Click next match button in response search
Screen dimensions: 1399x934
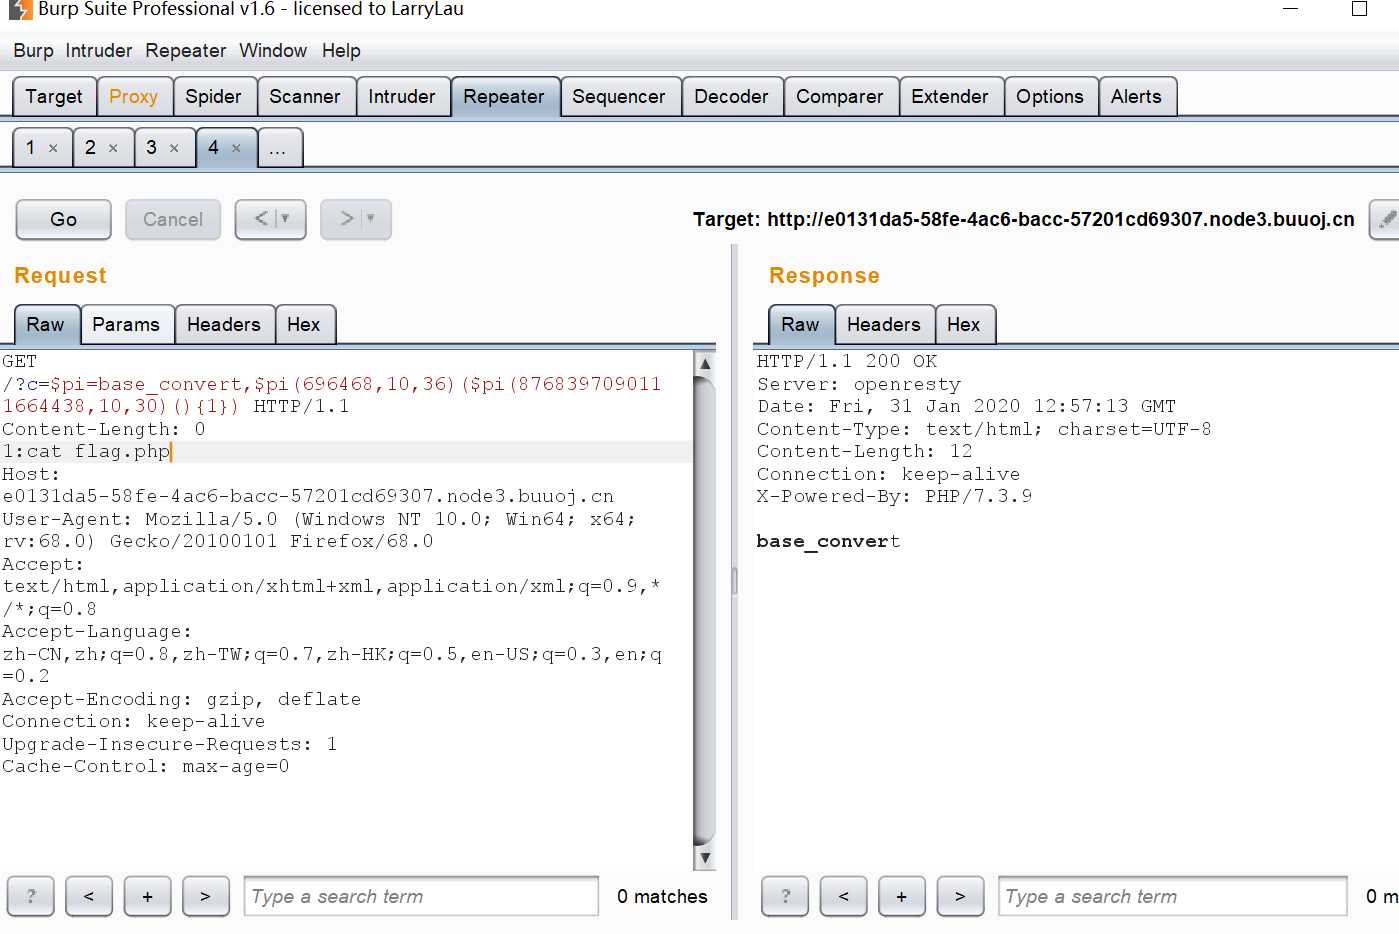961,896
